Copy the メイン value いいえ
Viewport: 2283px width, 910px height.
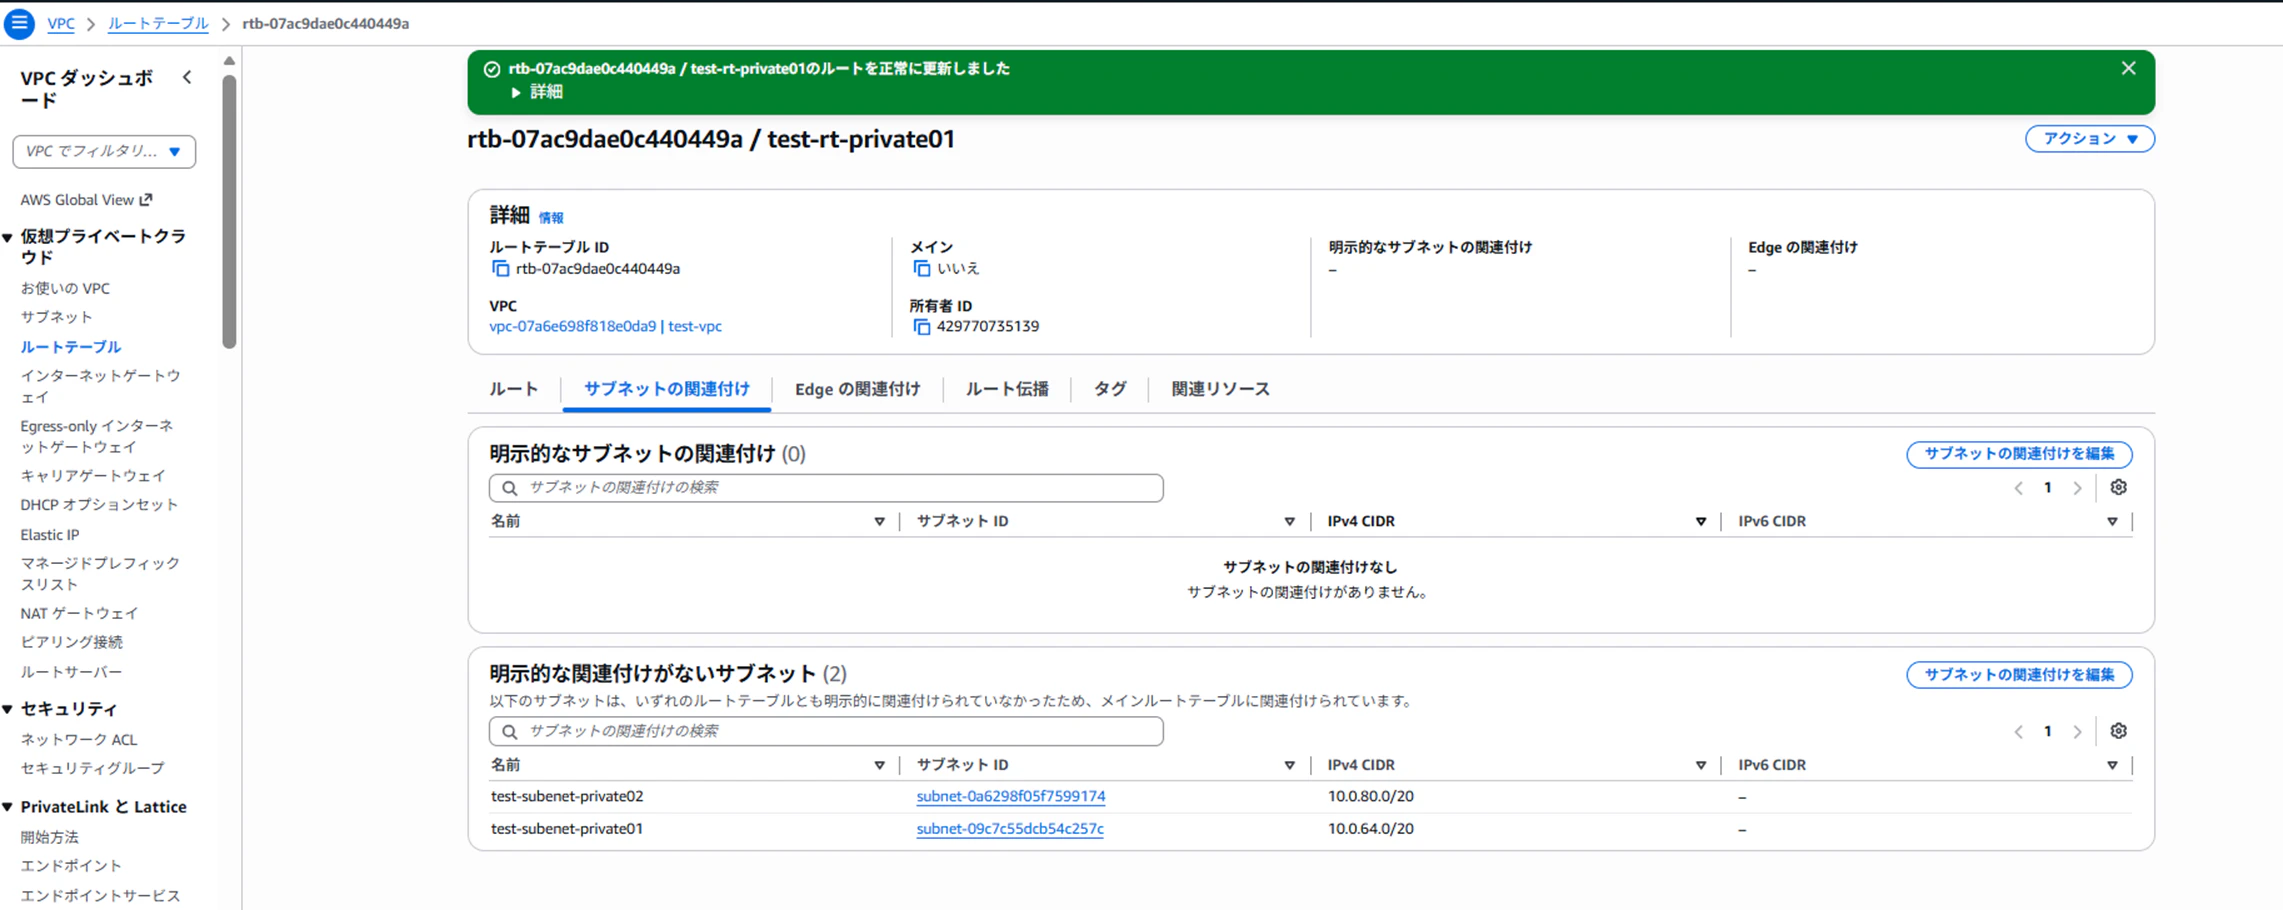(x=921, y=269)
